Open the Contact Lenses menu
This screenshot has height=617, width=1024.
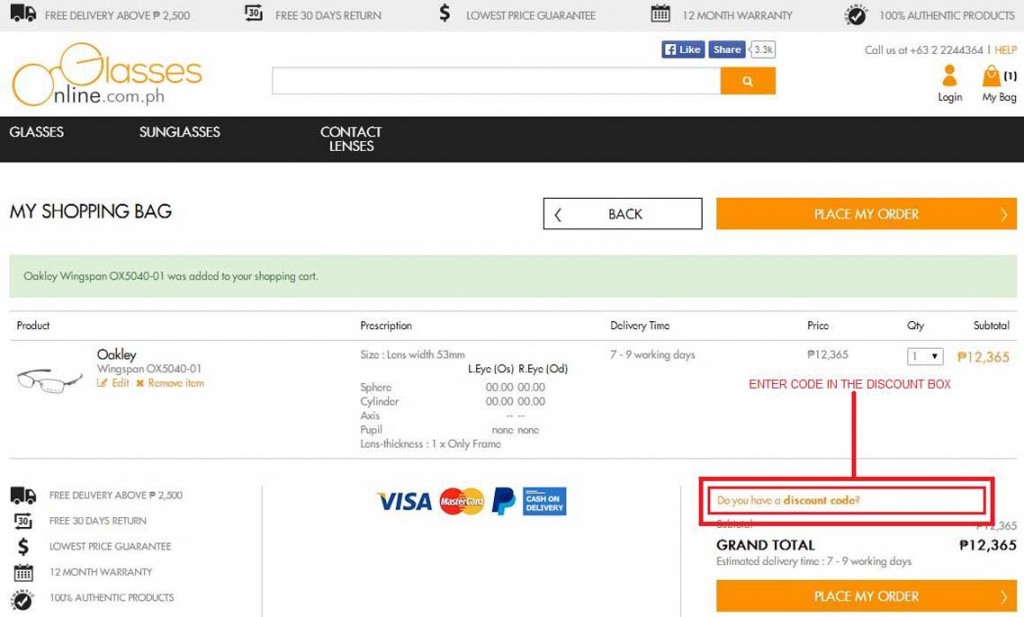tap(351, 139)
